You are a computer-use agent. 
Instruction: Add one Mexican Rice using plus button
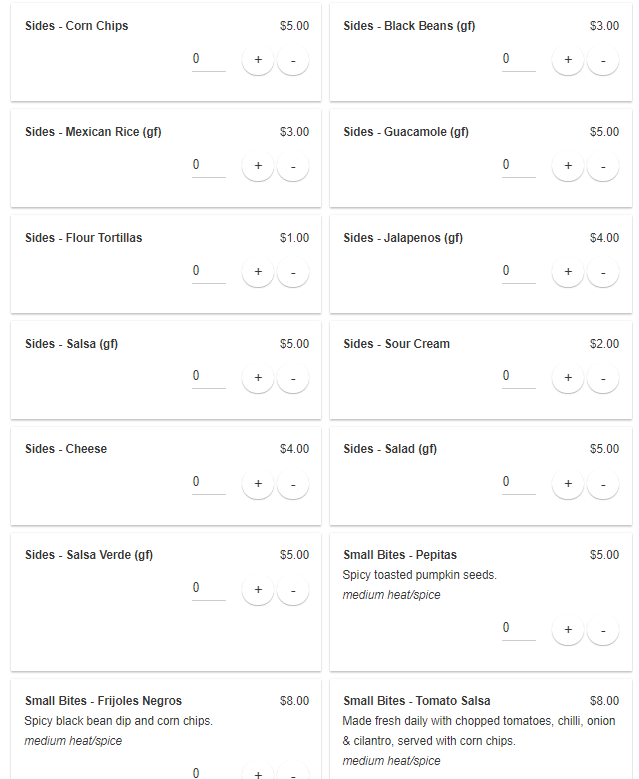coord(257,166)
